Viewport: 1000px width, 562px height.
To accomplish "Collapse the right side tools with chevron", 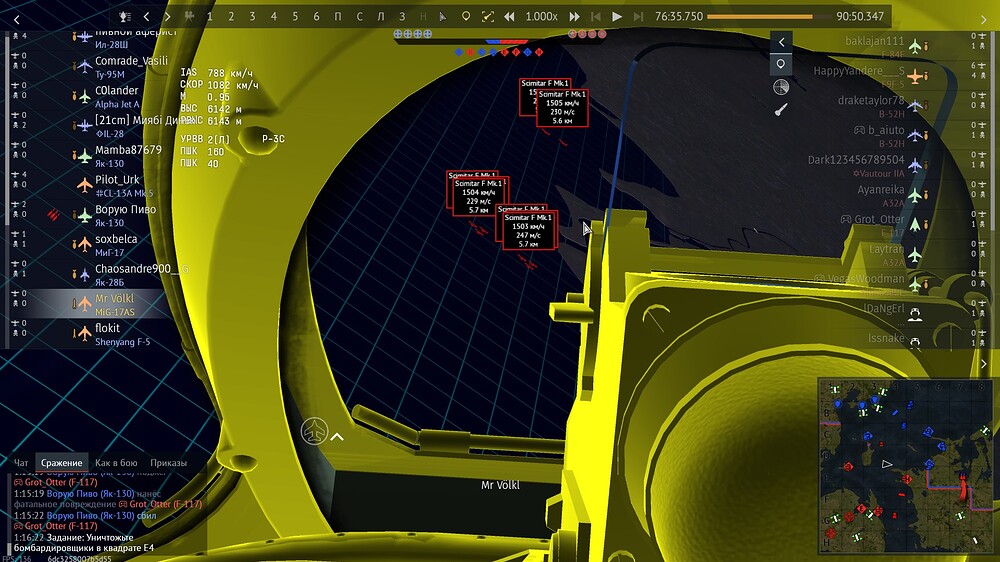I will [x=781, y=43].
